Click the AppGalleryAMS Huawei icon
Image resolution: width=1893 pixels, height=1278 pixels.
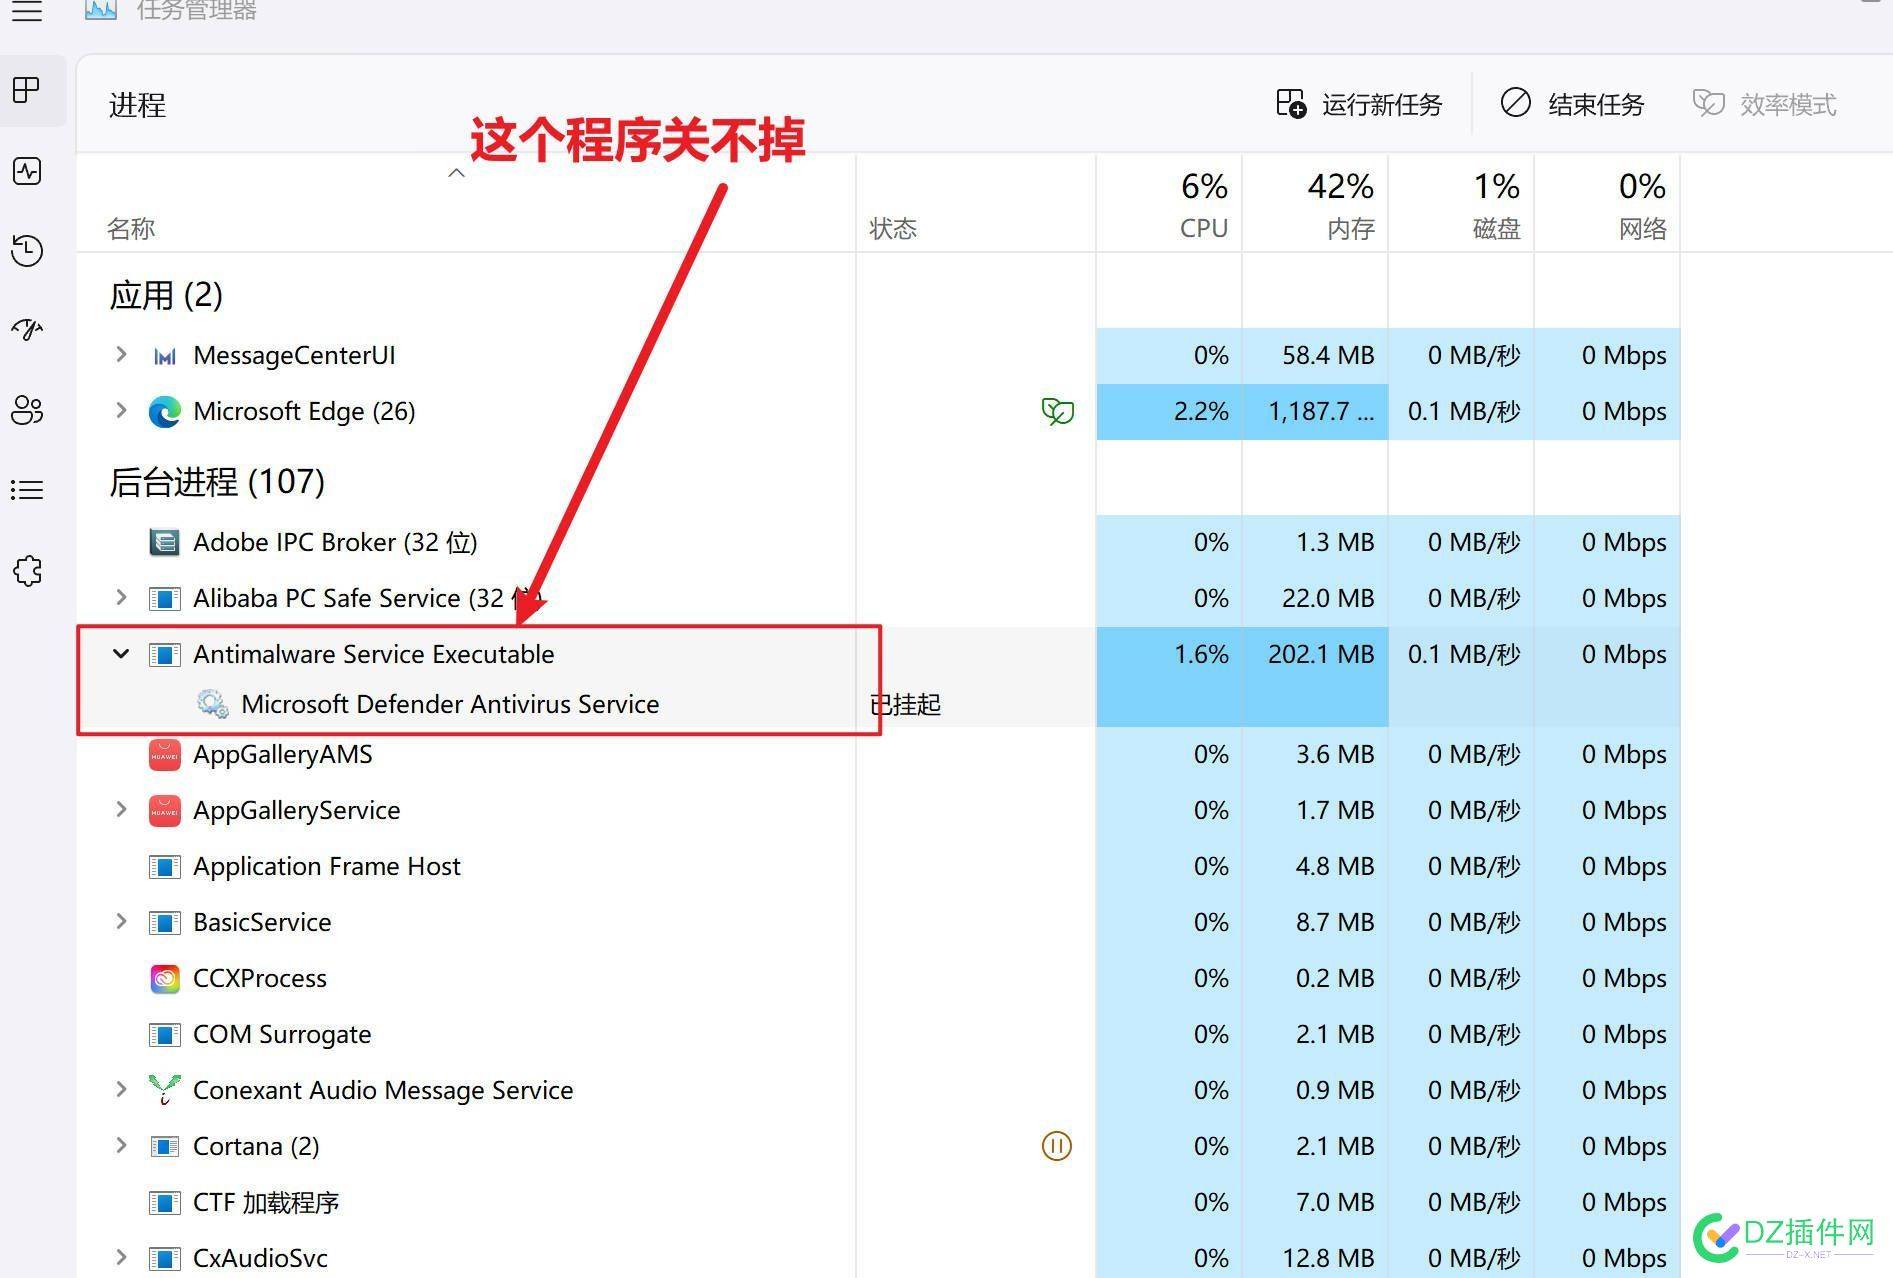coord(165,754)
